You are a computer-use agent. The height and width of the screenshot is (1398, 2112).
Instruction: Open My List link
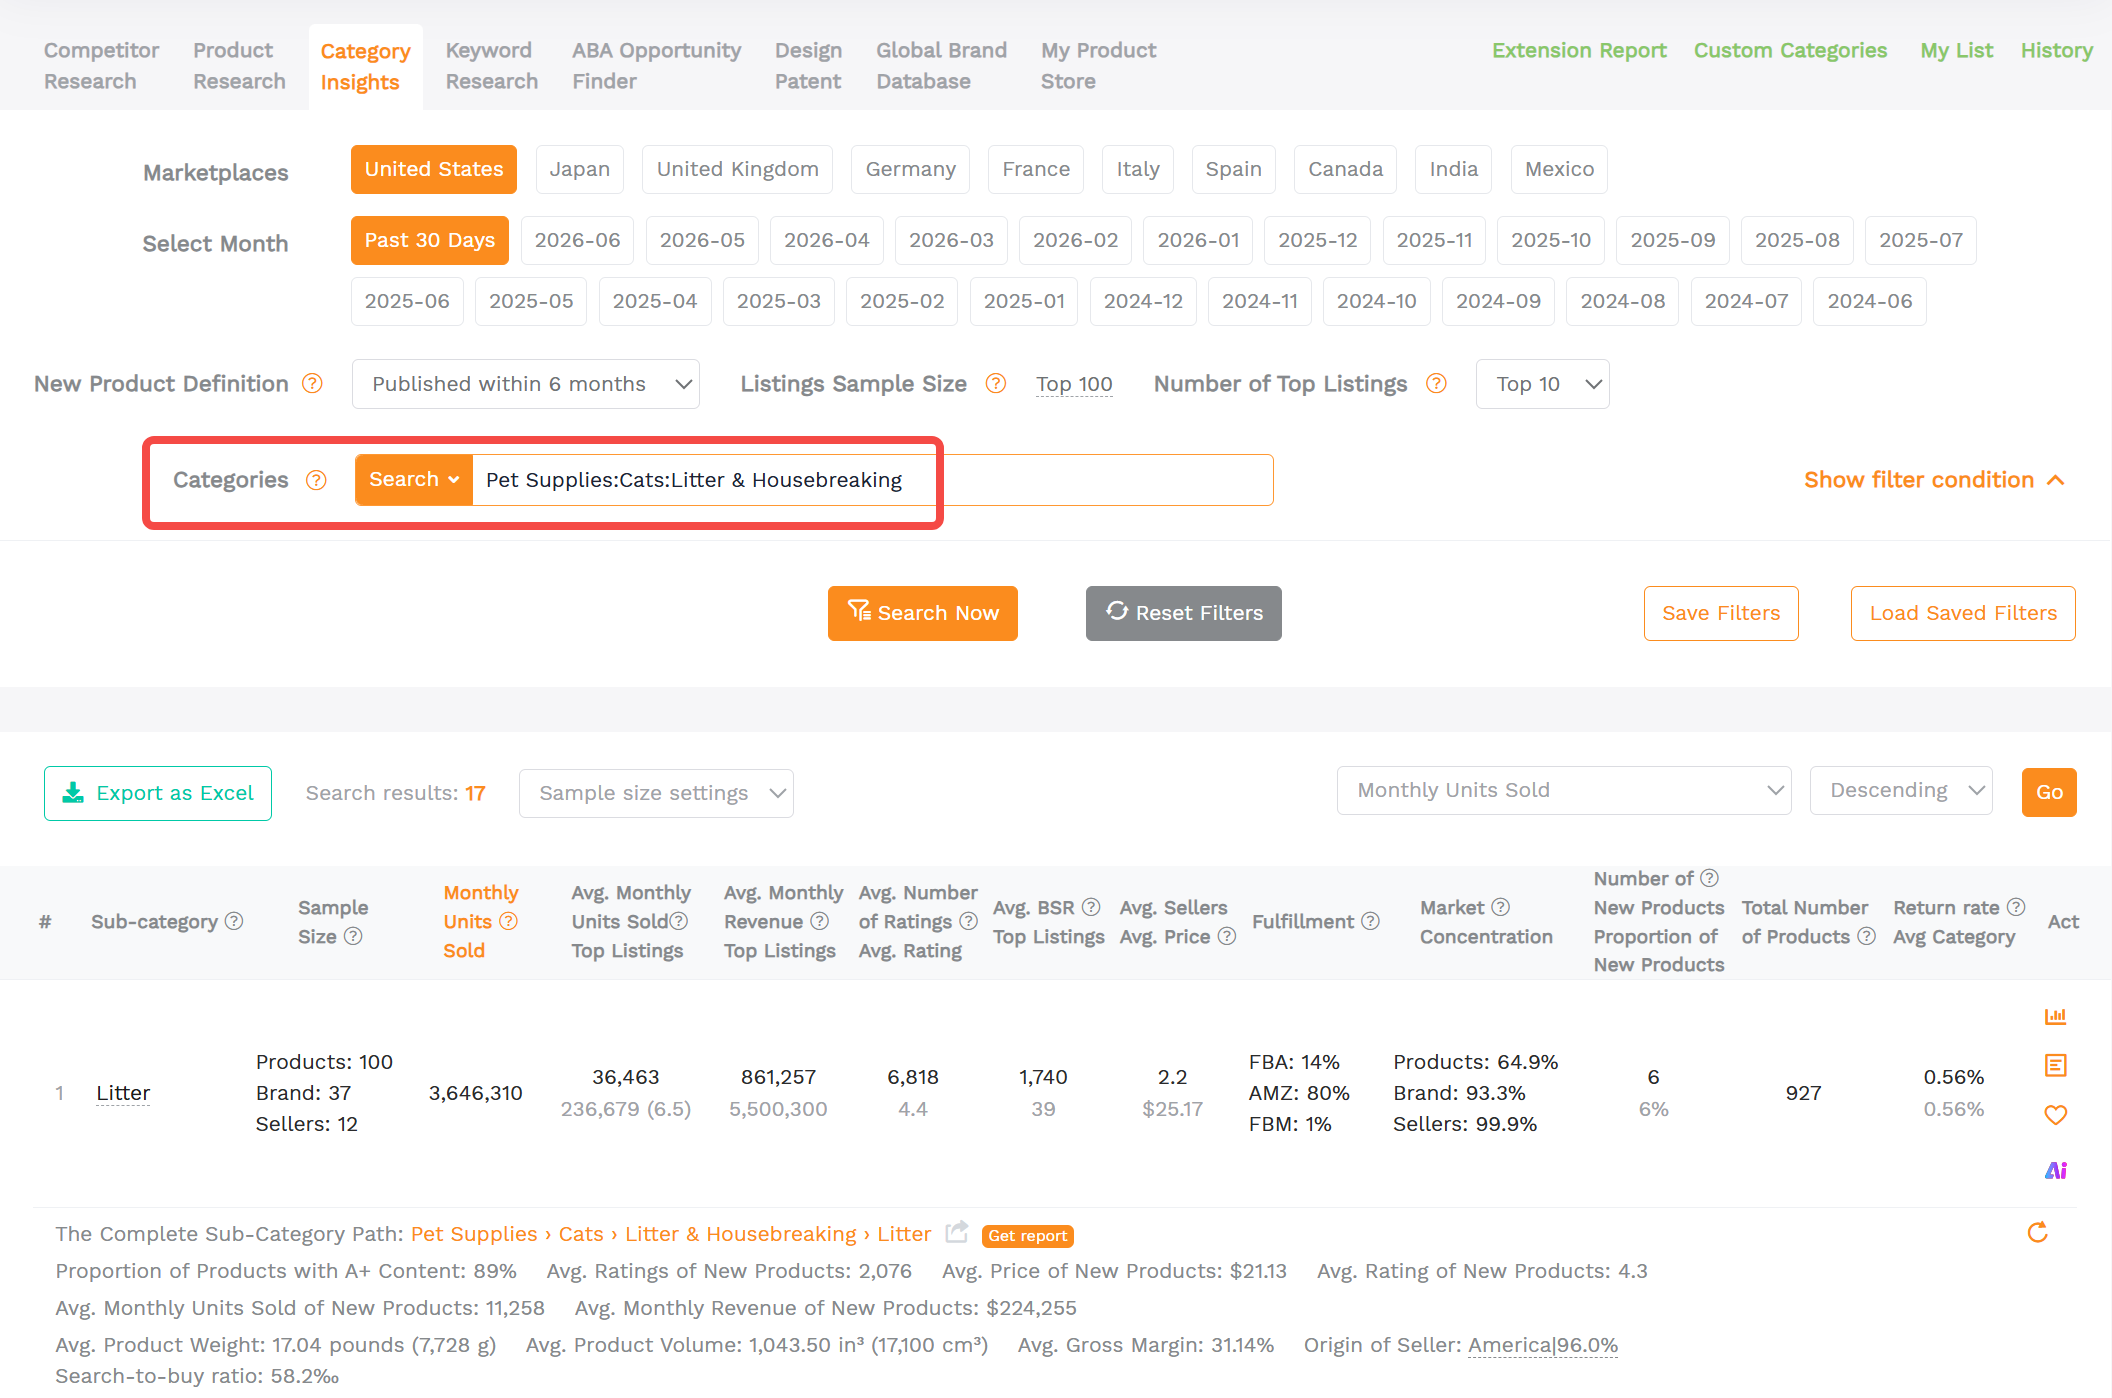pos(1956,50)
